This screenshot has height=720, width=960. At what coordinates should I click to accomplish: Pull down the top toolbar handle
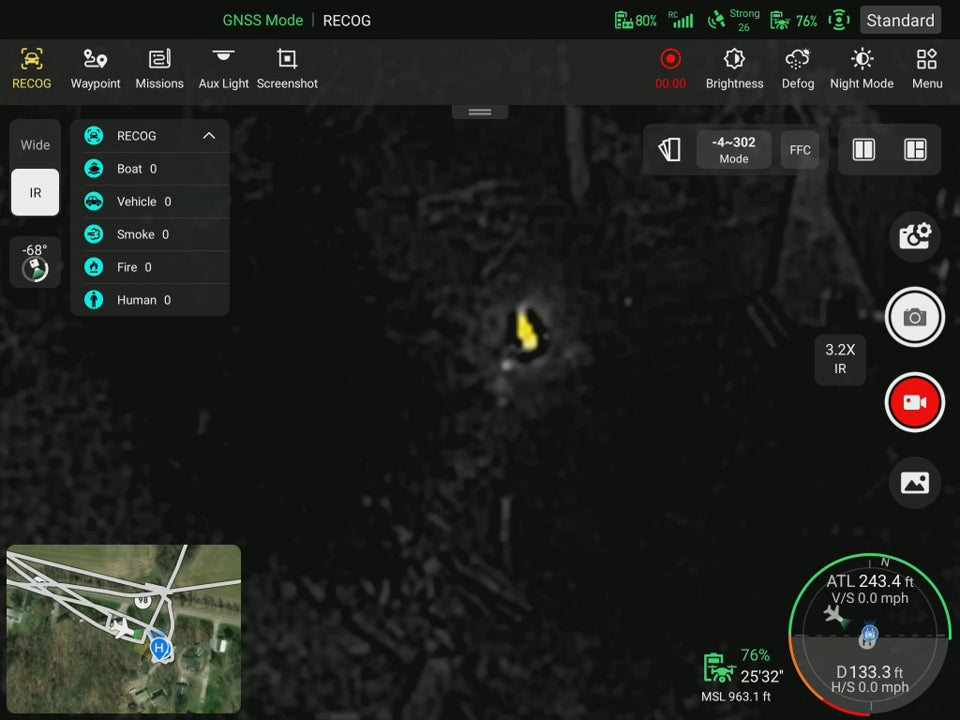[480, 111]
